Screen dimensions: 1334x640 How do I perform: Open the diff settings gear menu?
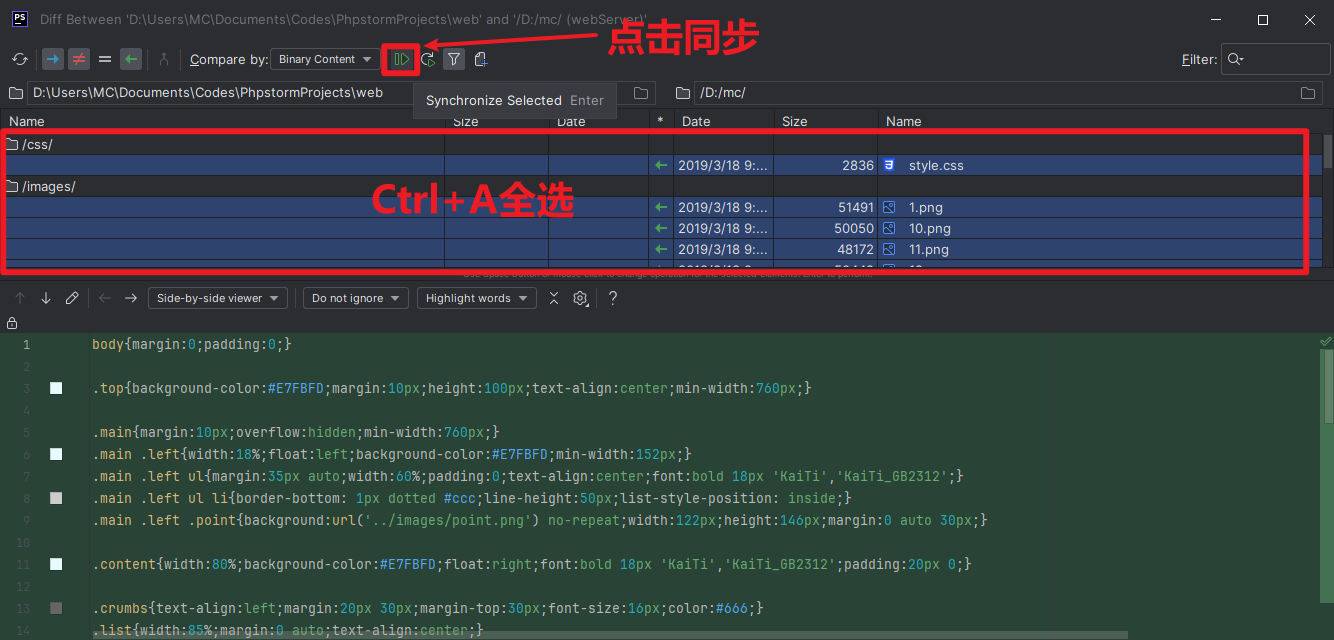tap(581, 298)
